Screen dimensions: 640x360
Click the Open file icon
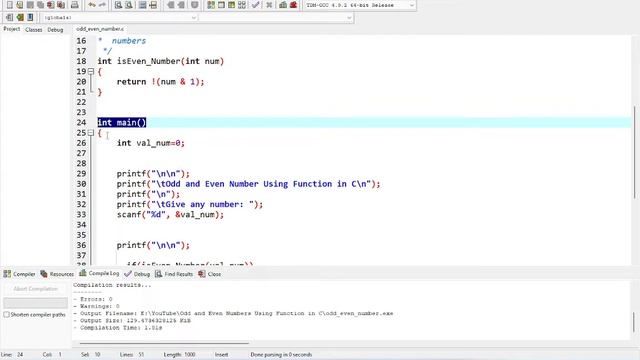pyautogui.click(x=20, y=5)
